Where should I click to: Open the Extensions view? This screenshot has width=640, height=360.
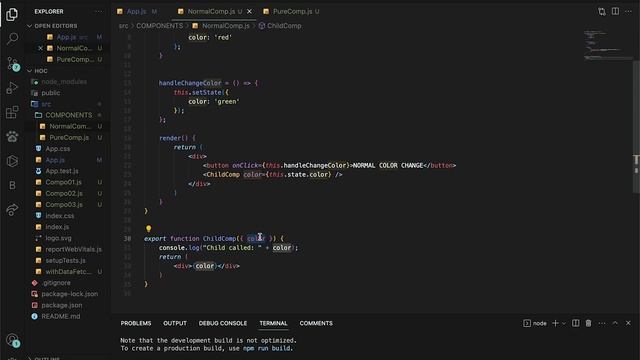12,112
